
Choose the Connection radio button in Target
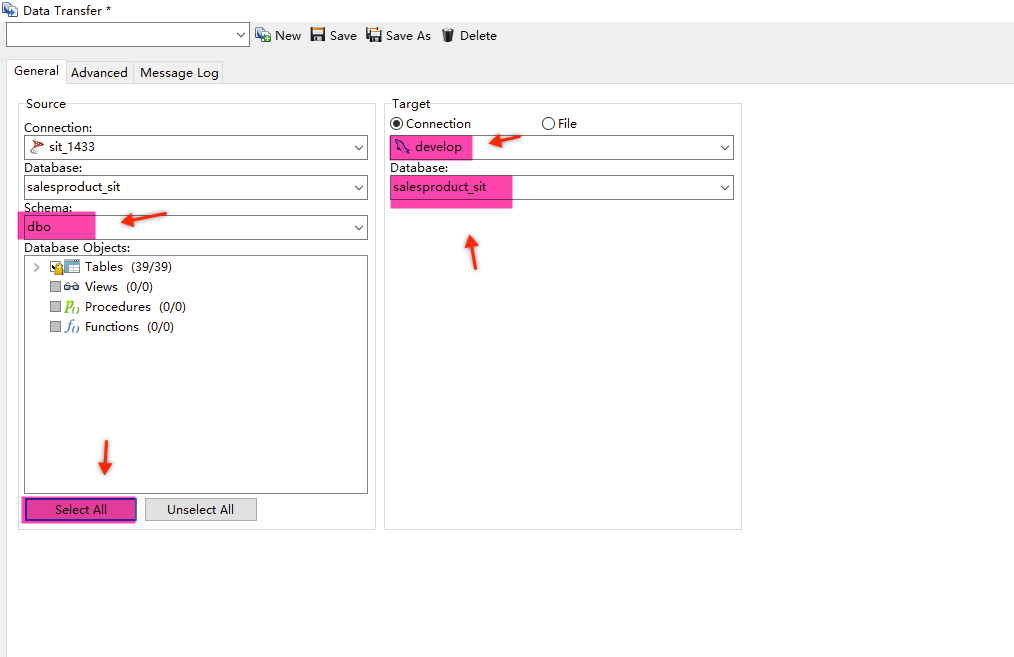[x=397, y=124]
